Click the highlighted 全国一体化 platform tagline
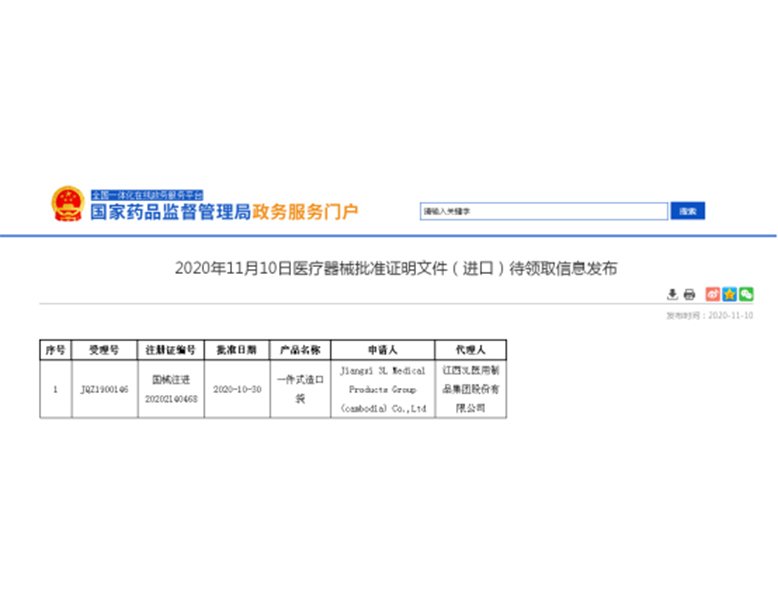The image size is (778, 613). [x=147, y=194]
